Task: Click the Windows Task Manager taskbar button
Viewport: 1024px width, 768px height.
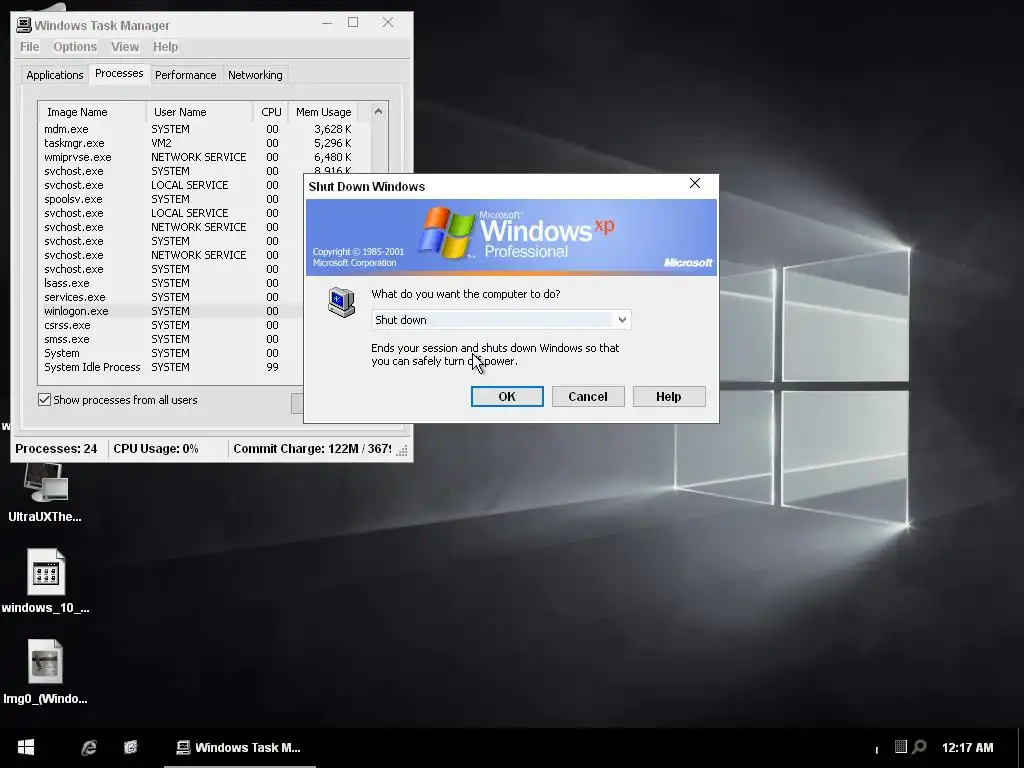Action: (x=239, y=748)
